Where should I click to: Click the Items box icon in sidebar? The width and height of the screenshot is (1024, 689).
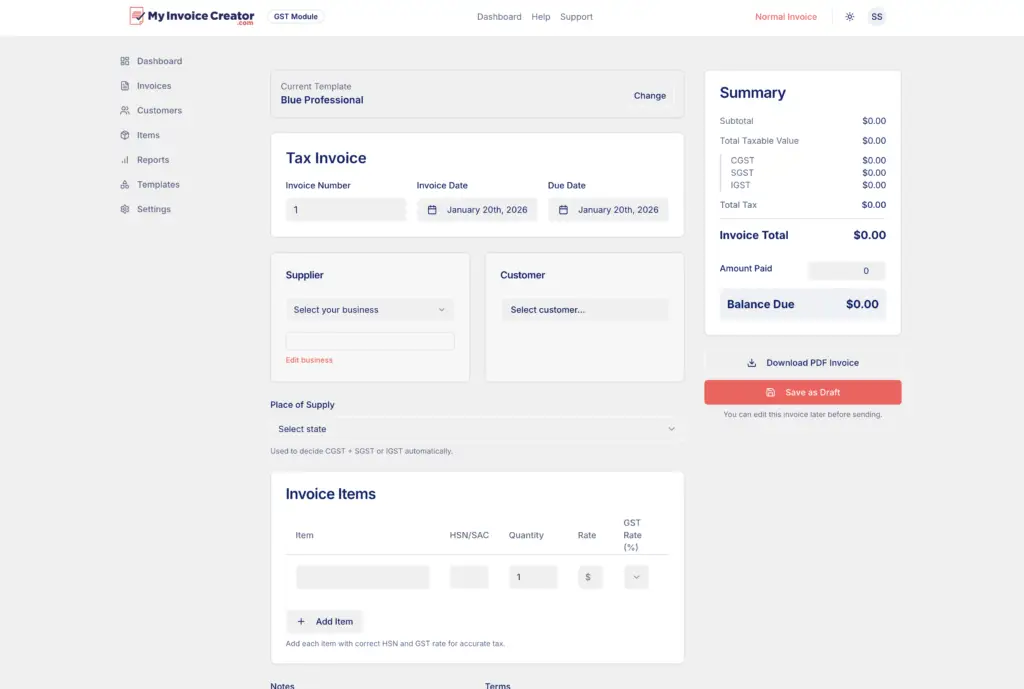[x=124, y=135]
